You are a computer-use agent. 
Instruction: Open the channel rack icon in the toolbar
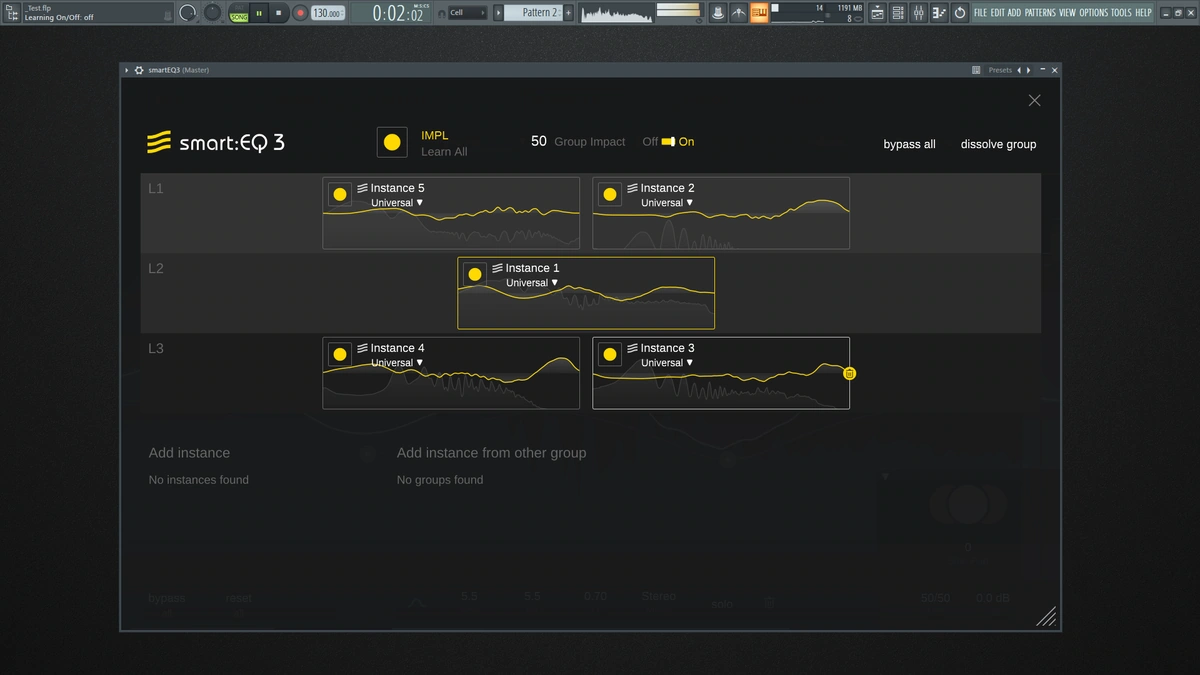tap(898, 13)
